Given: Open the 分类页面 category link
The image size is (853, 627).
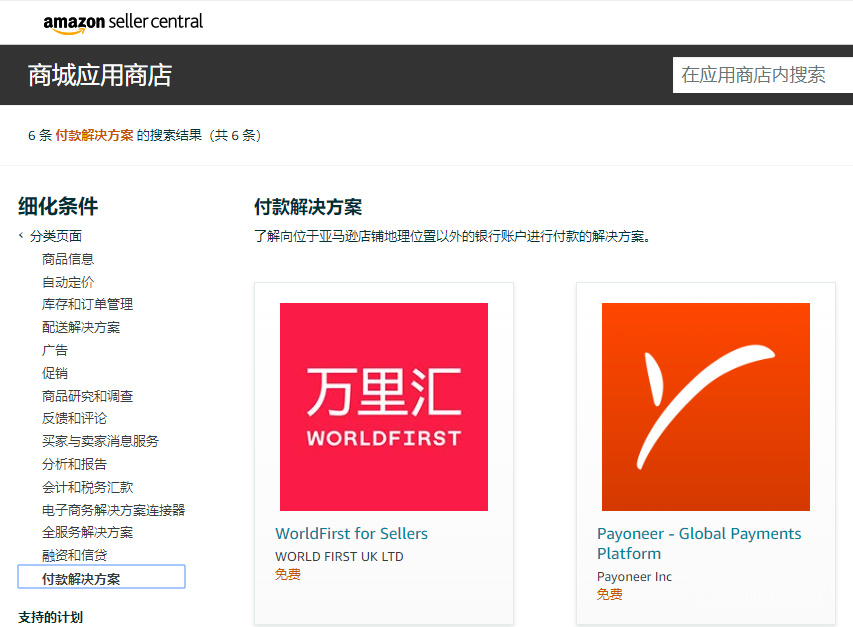Looking at the screenshot, I should tap(55, 236).
